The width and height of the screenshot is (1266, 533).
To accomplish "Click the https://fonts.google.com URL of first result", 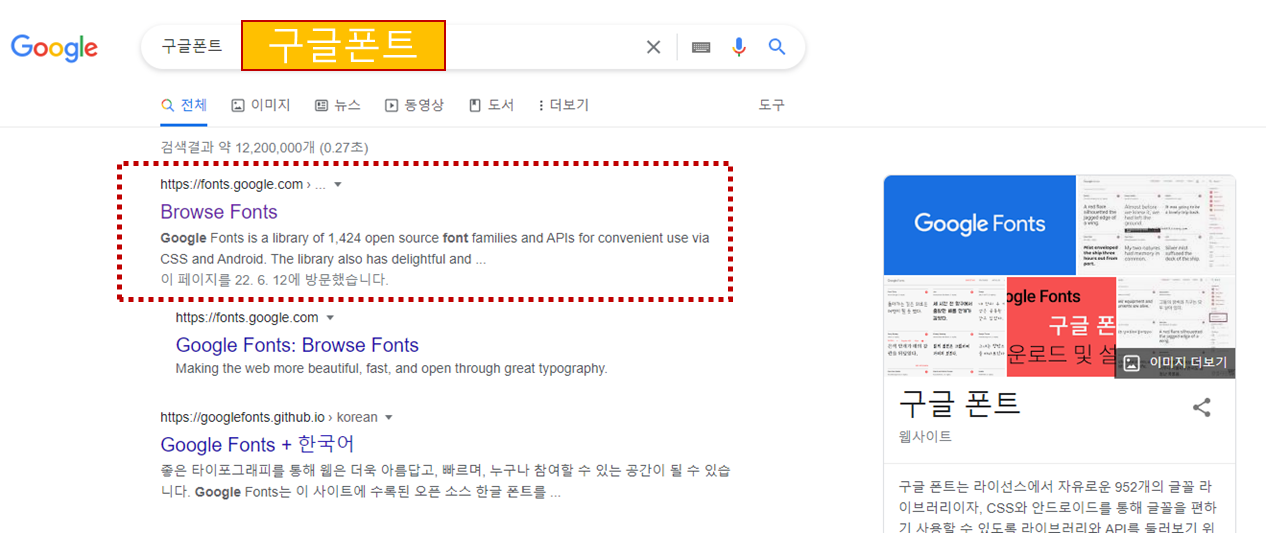I will [231, 185].
